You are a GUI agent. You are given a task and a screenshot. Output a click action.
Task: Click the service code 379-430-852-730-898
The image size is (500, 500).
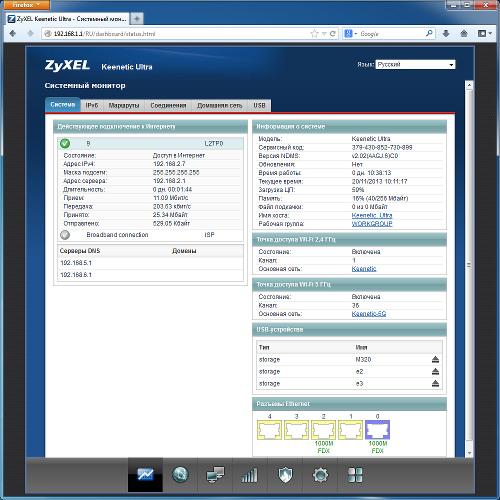click(x=382, y=147)
